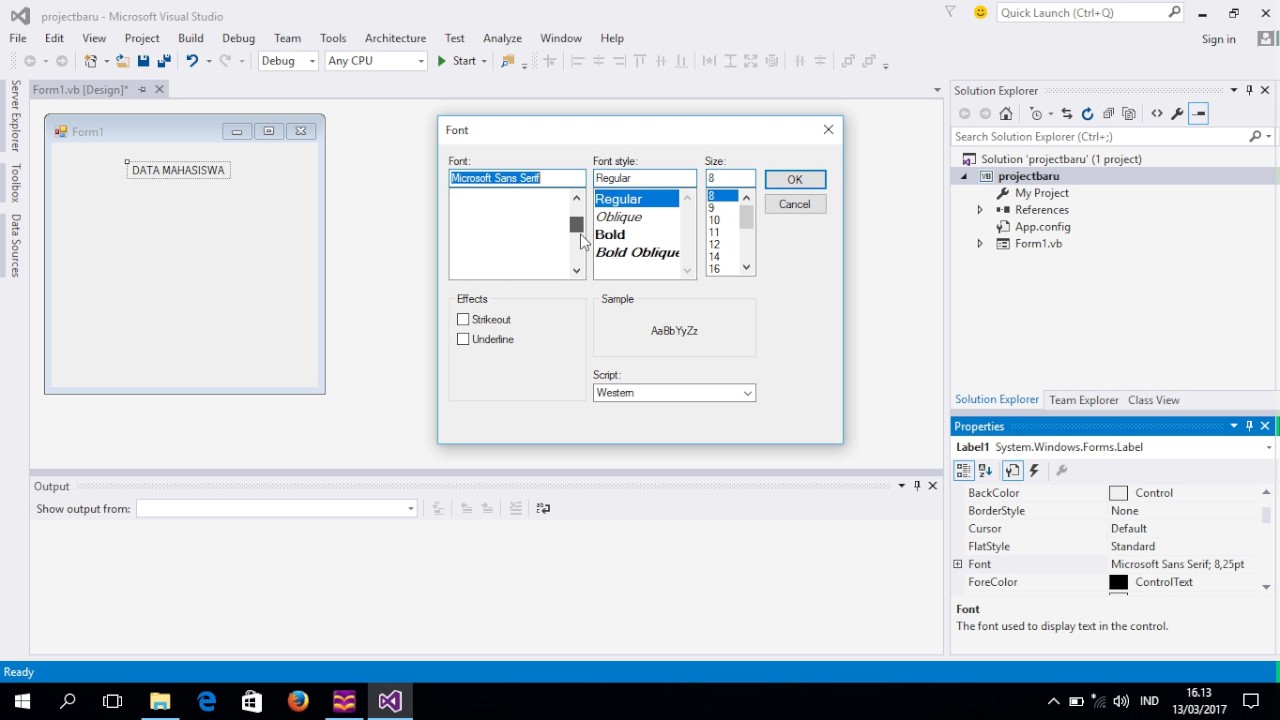
Task: Click View Code icon in Solution Explorer
Action: tap(1157, 114)
